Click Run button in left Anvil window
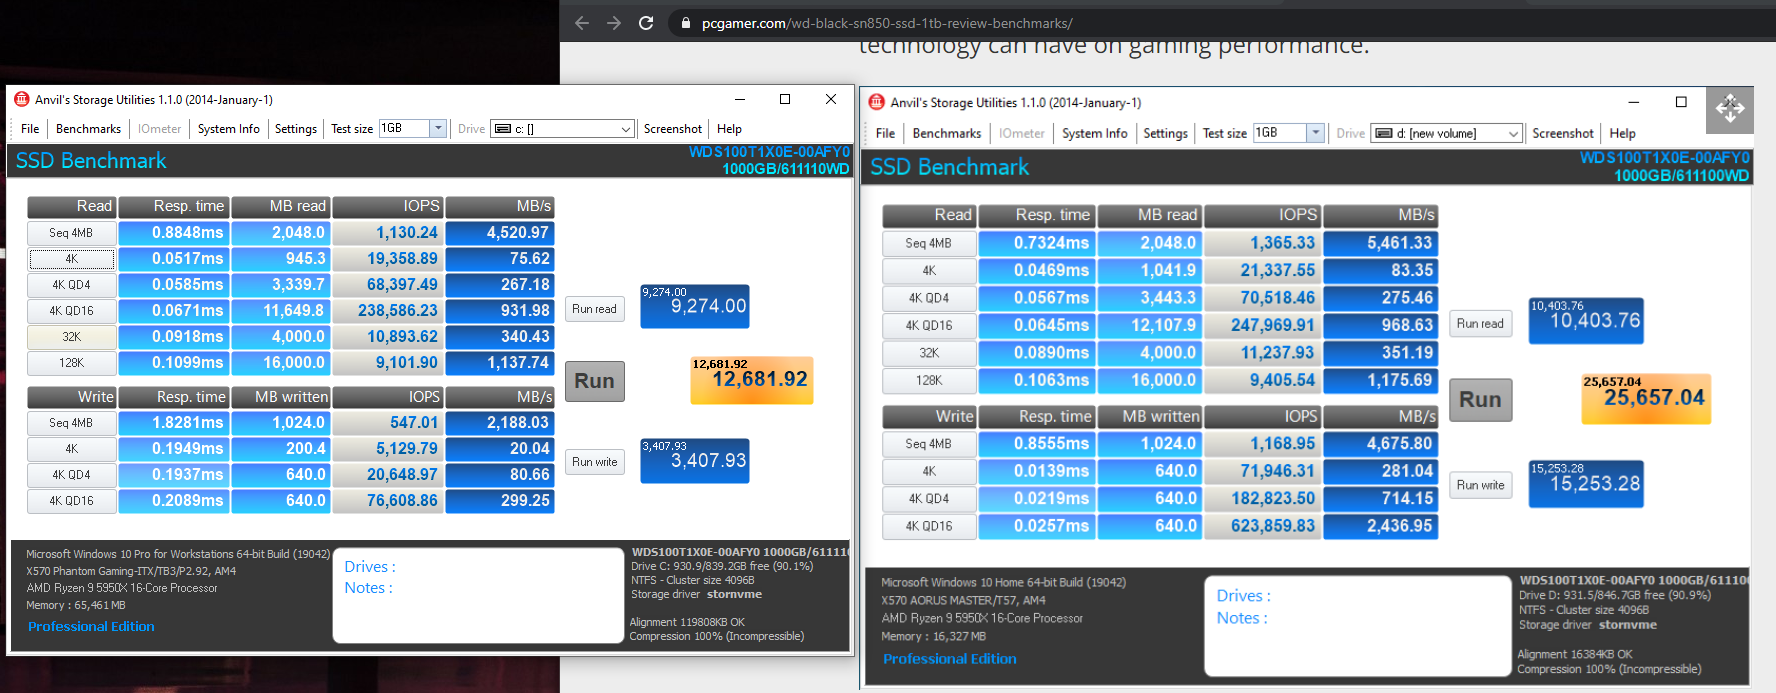The width and height of the screenshot is (1776, 693). point(594,381)
